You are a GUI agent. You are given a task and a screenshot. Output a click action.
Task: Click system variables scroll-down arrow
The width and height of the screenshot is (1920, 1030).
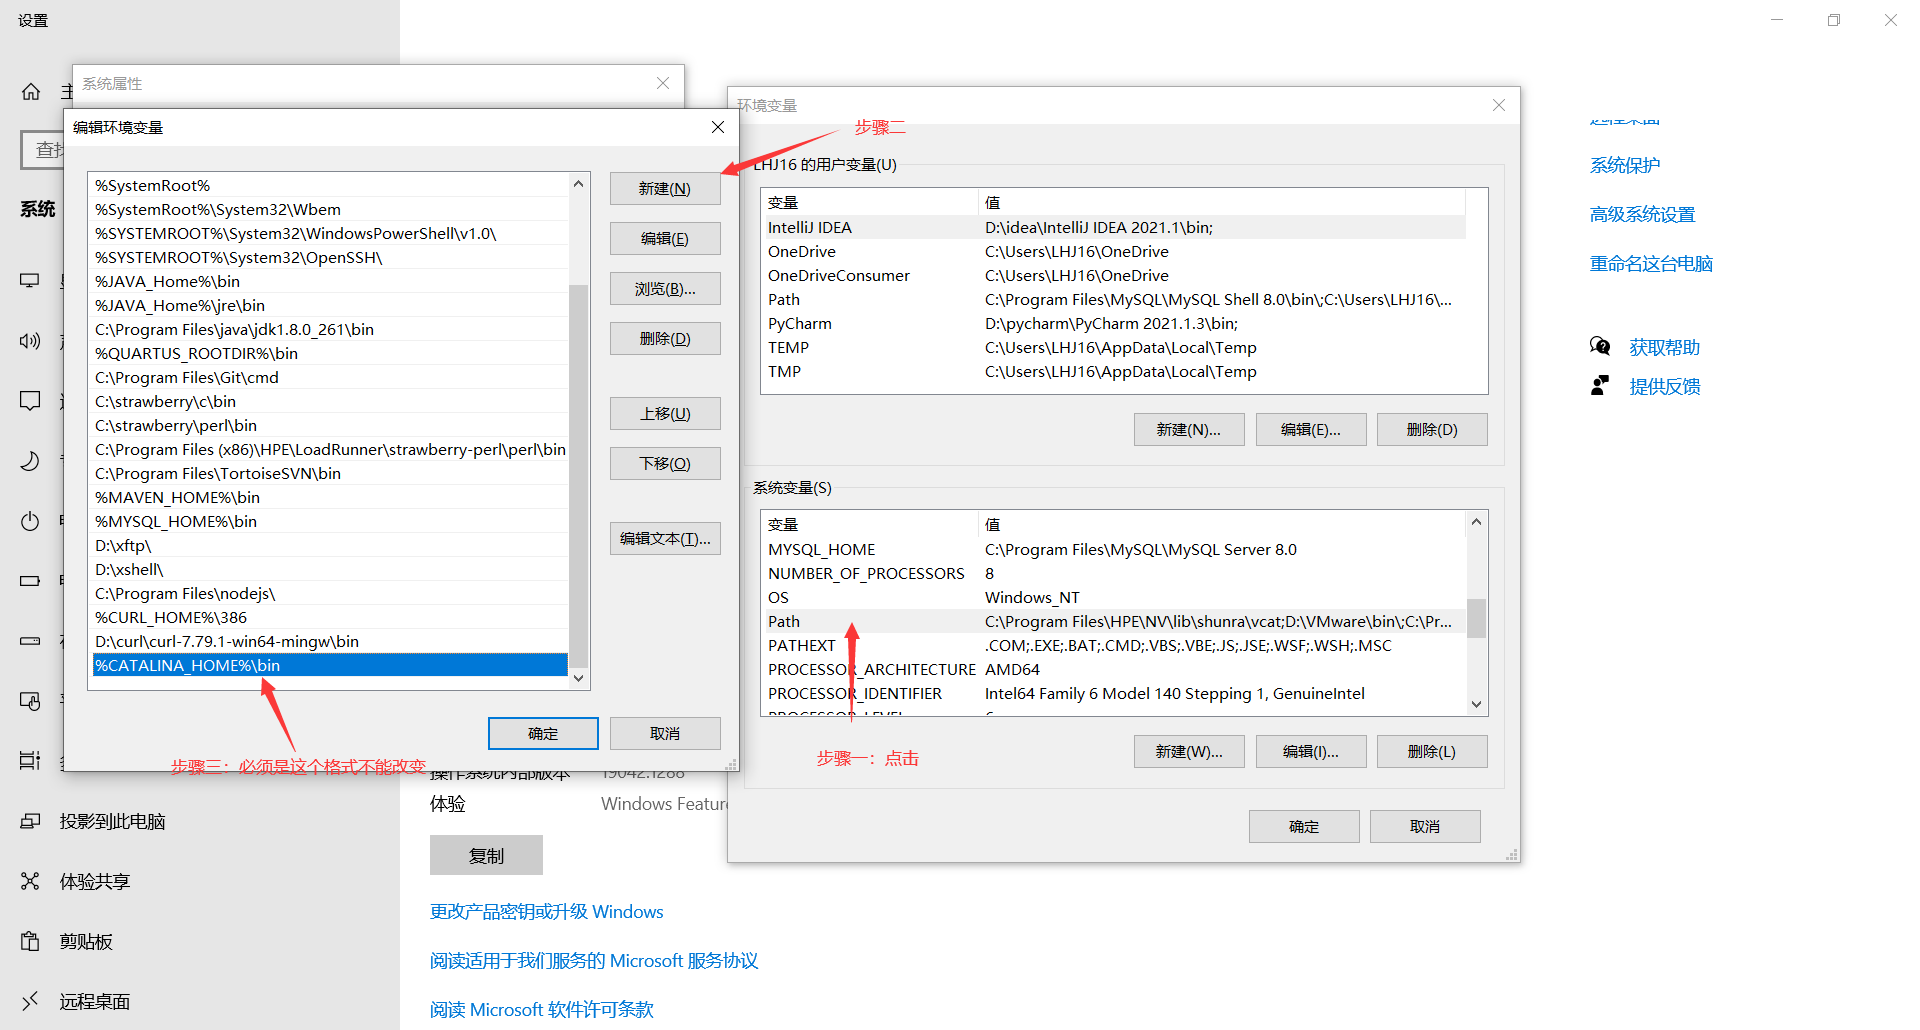pyautogui.click(x=1476, y=704)
